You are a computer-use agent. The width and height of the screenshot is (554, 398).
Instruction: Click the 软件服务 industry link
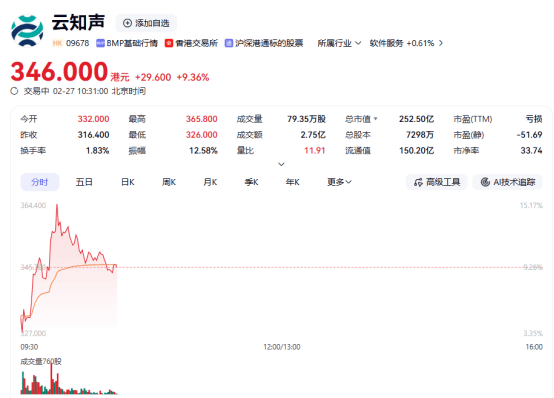[386, 43]
